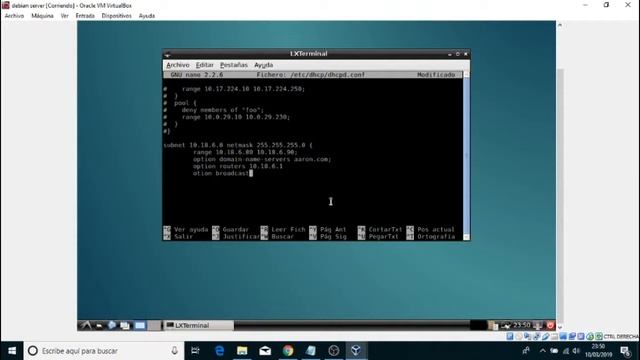Click VirtualBox scroll down arrow

(560, 327)
